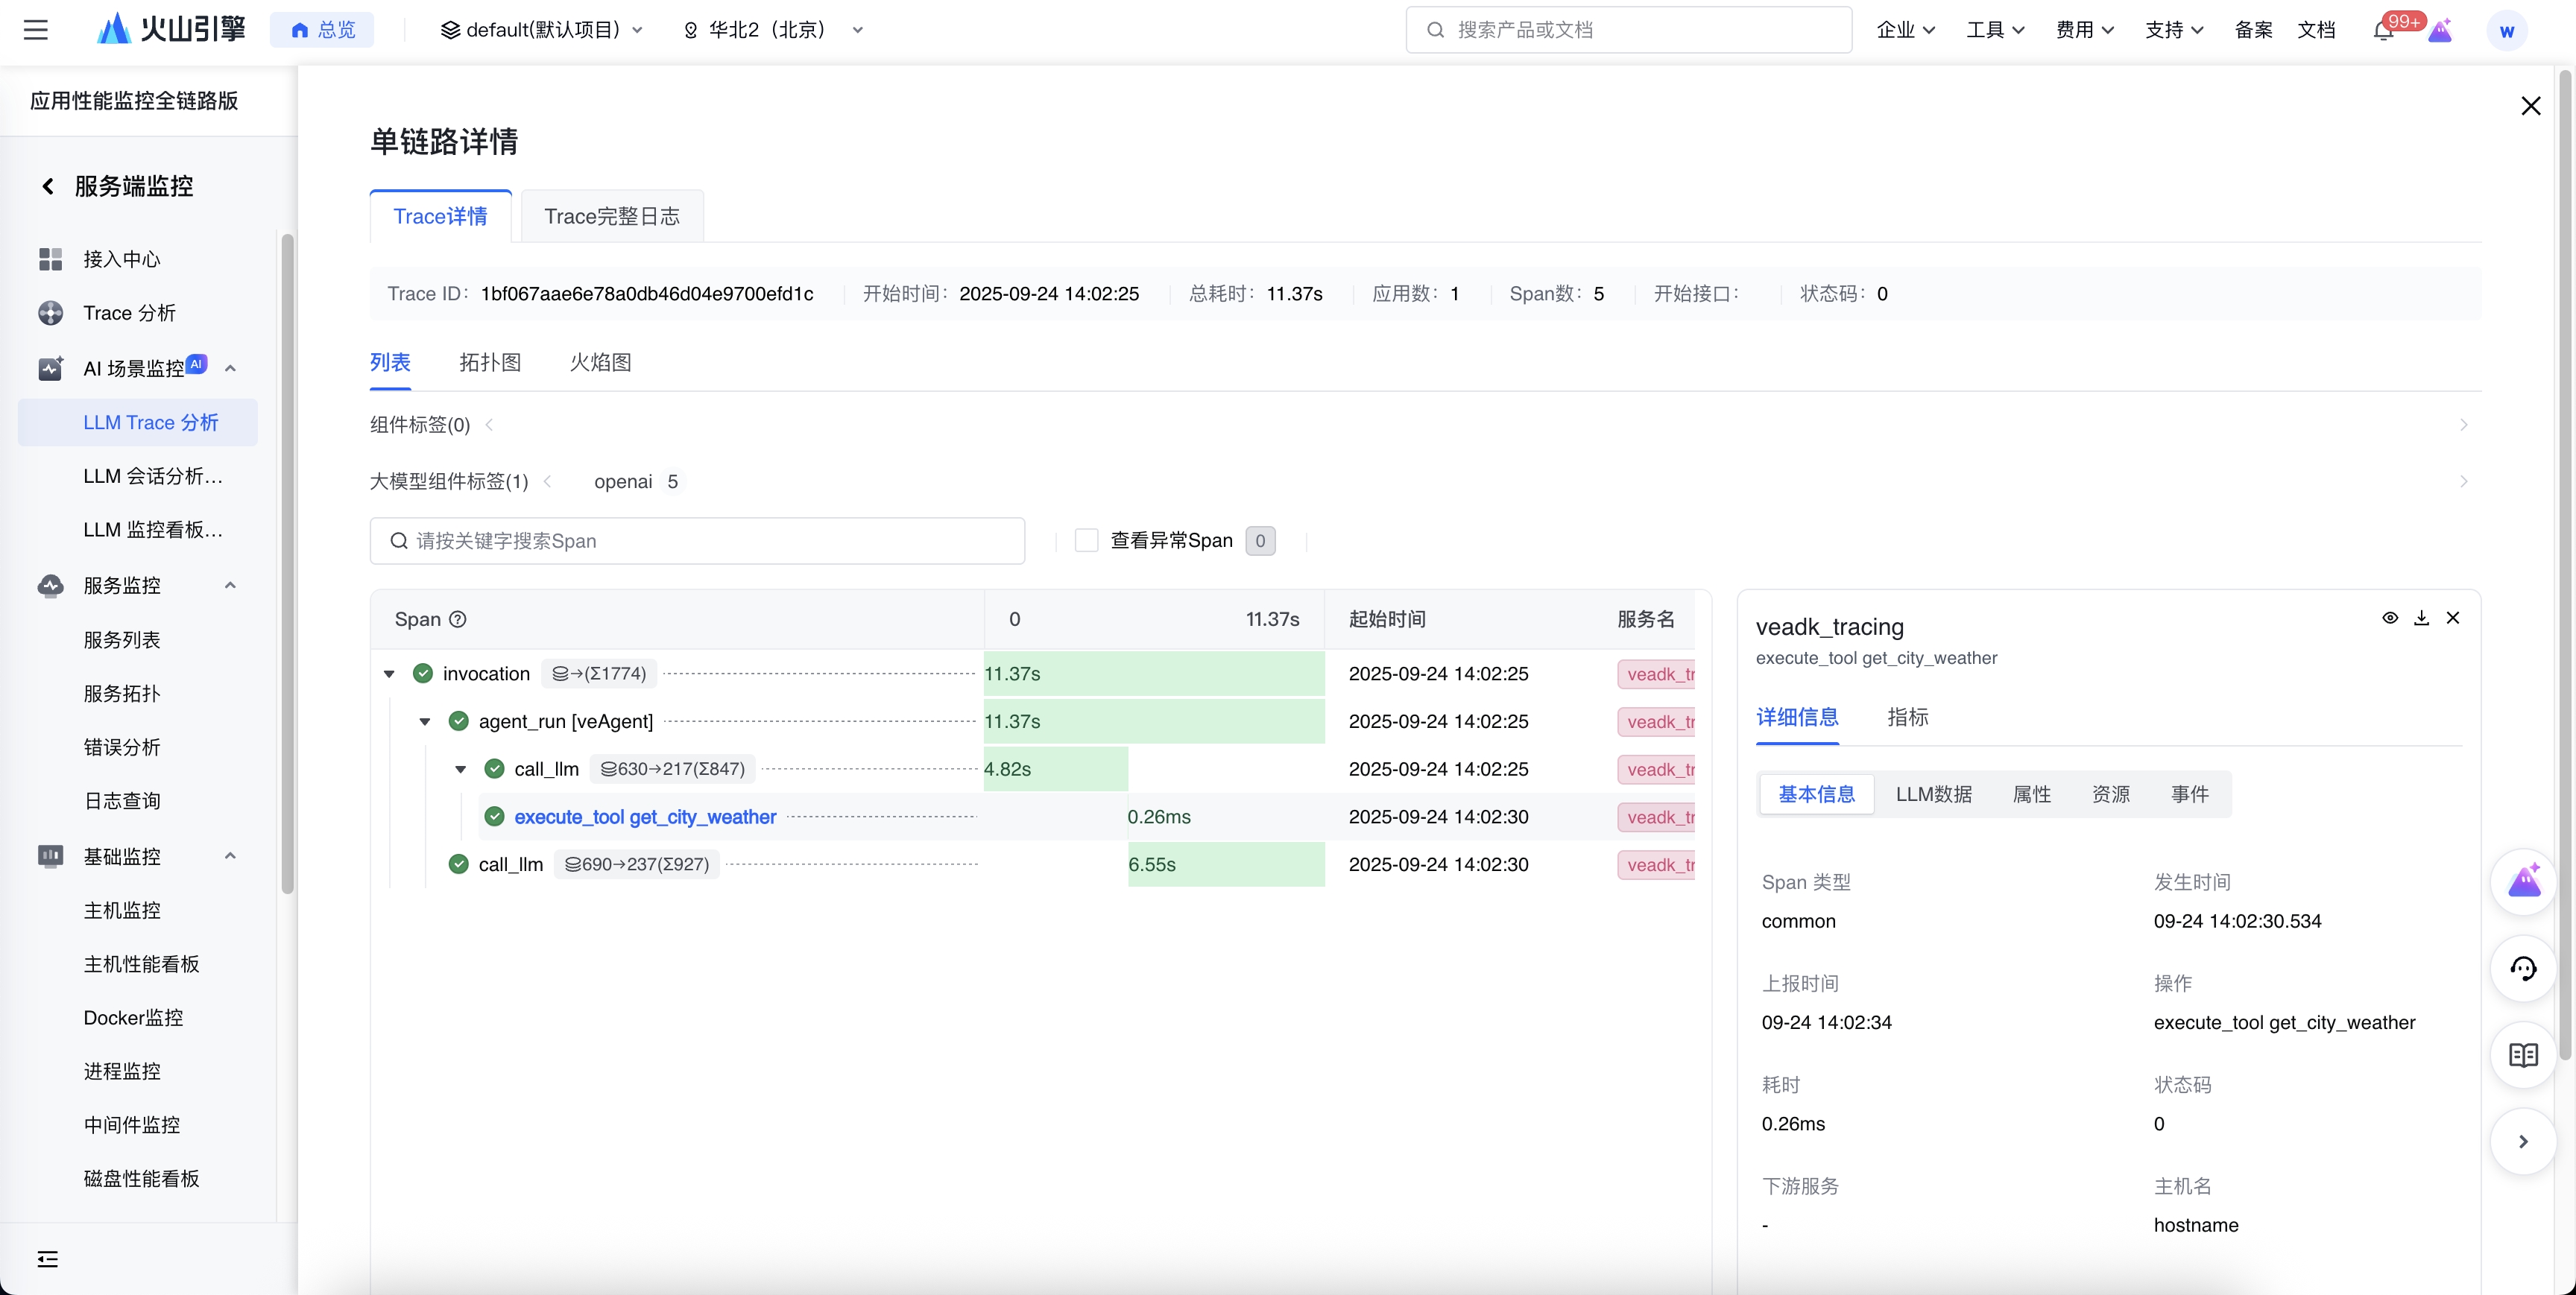Click the Span help question-mark icon
Image resolution: width=2576 pixels, height=1295 pixels.
458,619
